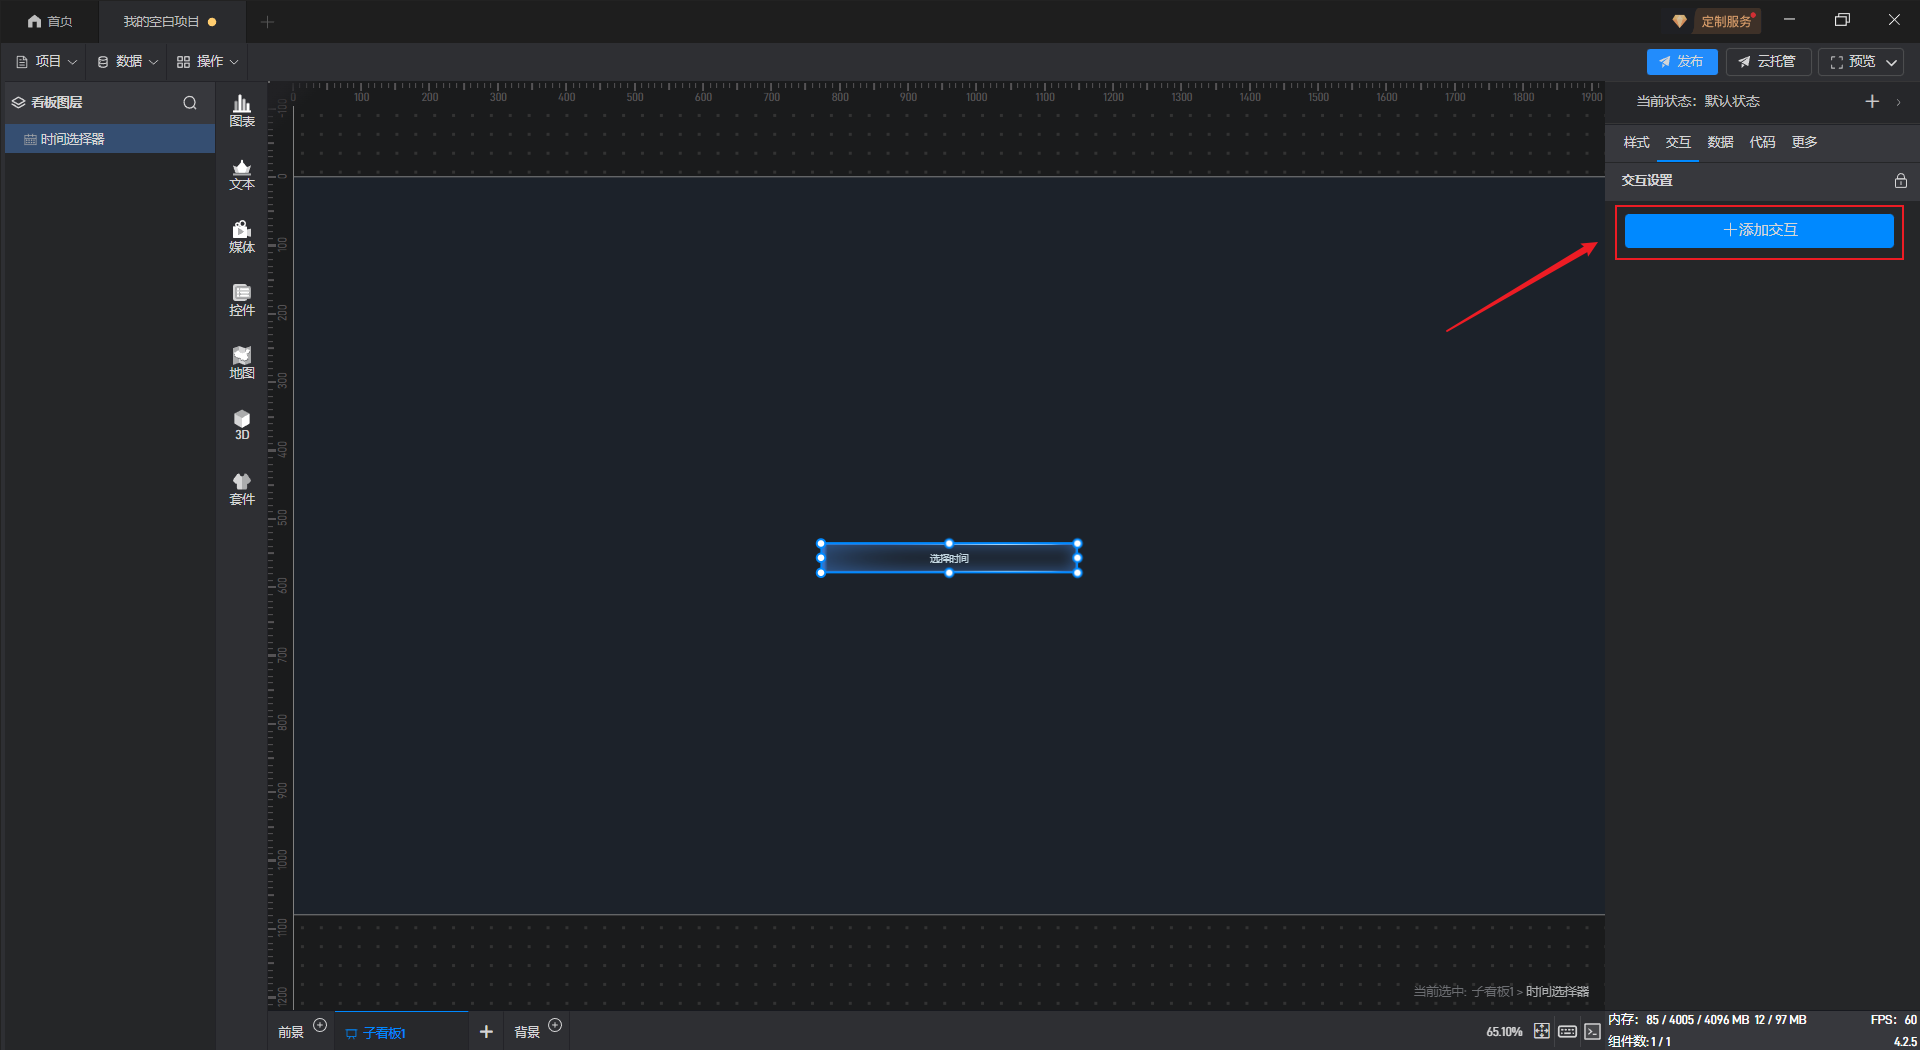Click the fit-canvas-to-screen icon
The image size is (1920, 1050).
coord(1541,1031)
